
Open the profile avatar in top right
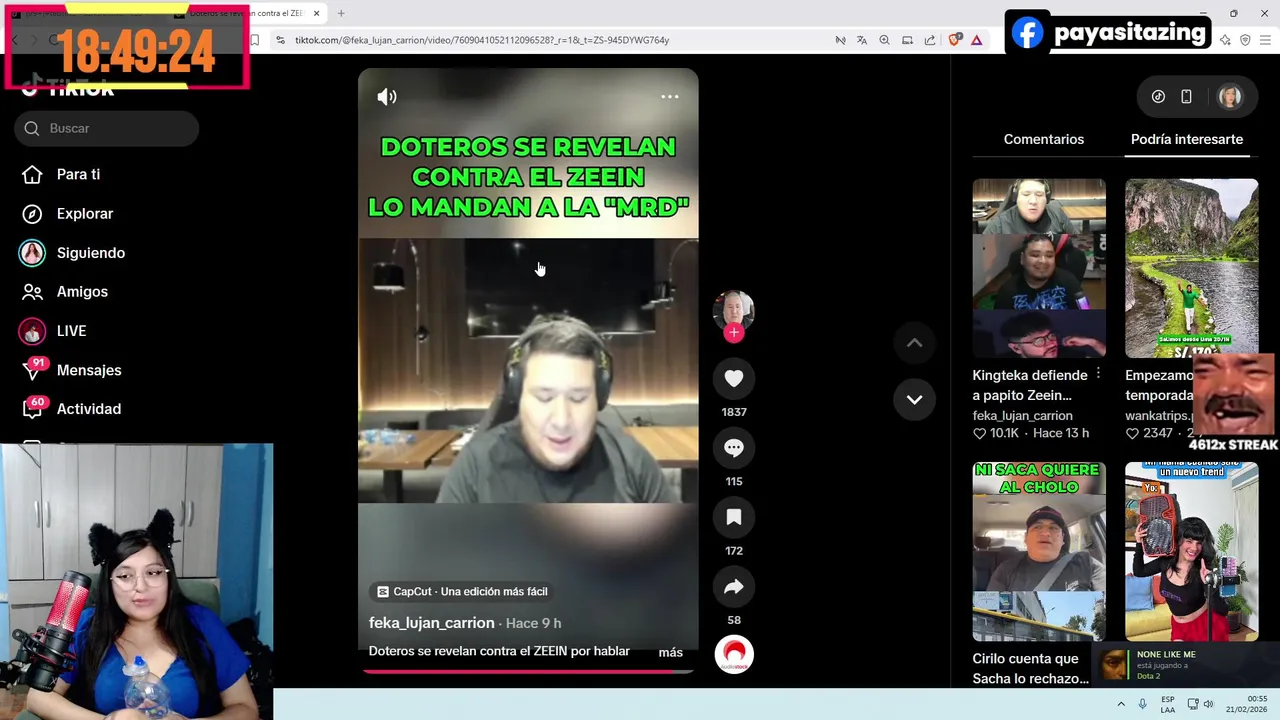click(x=1229, y=97)
